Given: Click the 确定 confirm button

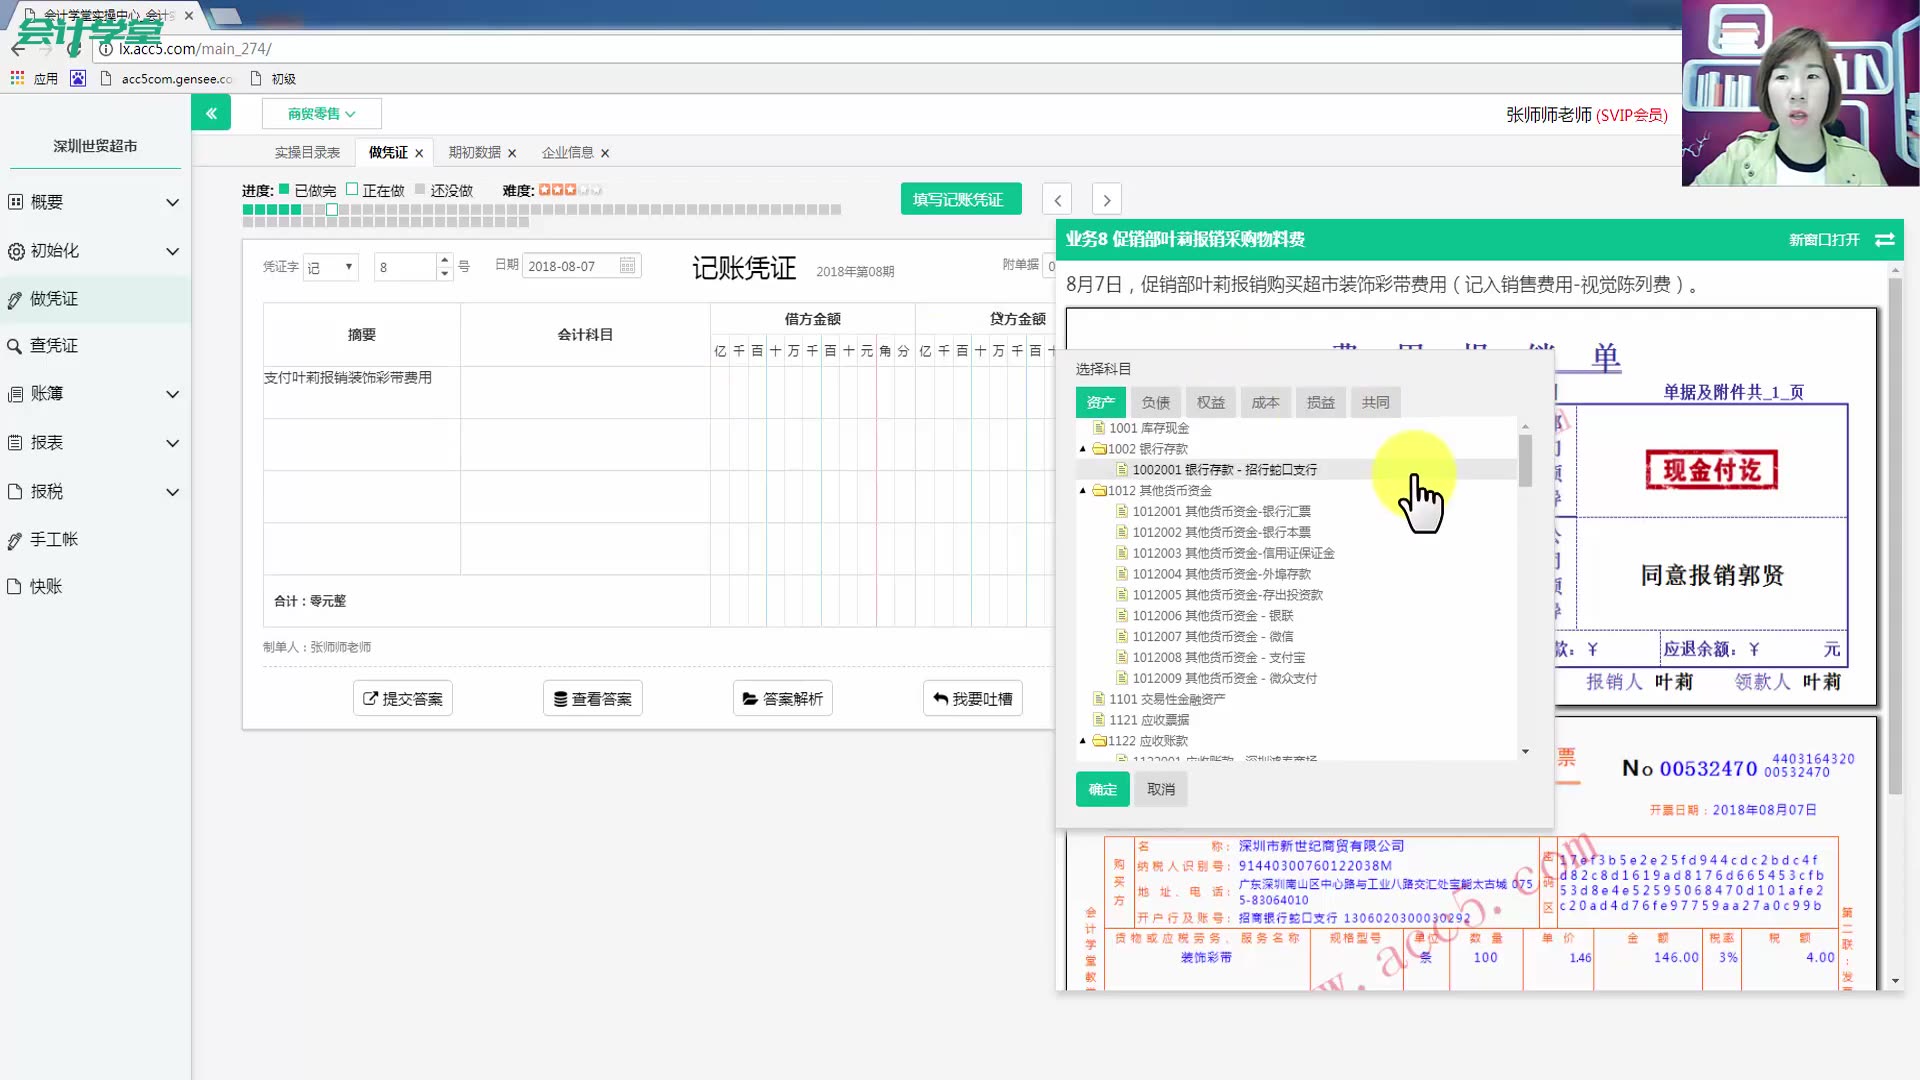Looking at the screenshot, I should click(x=1101, y=789).
